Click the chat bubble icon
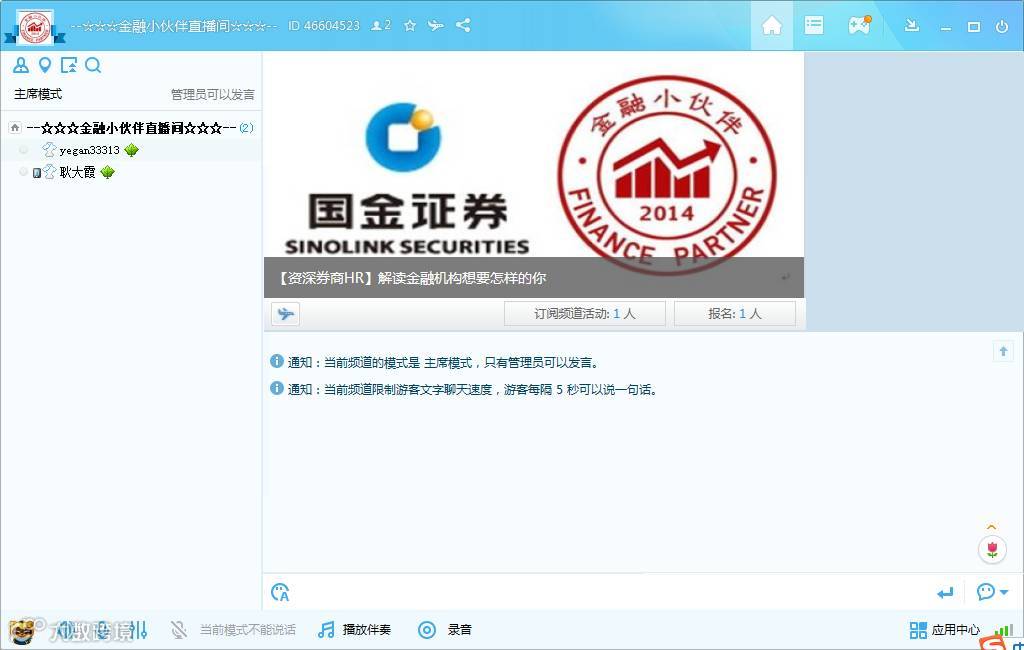 (985, 592)
